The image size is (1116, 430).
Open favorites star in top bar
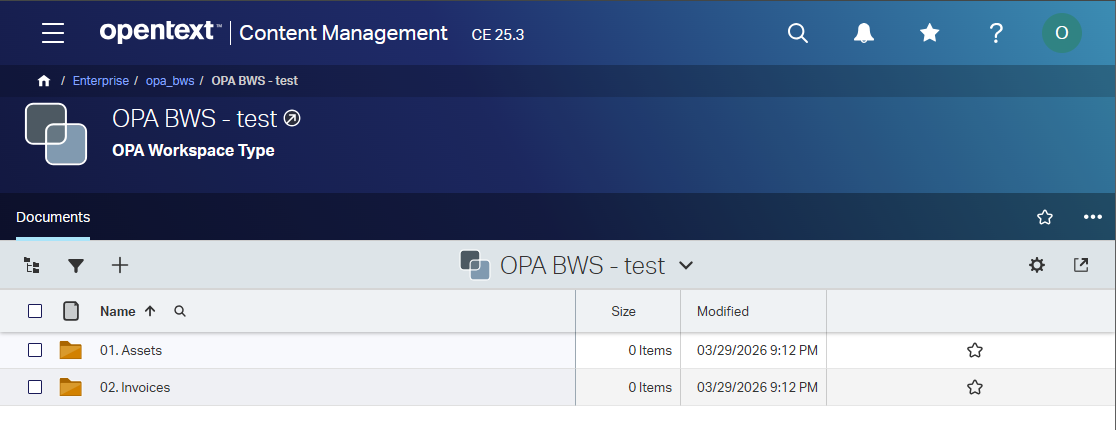click(930, 33)
